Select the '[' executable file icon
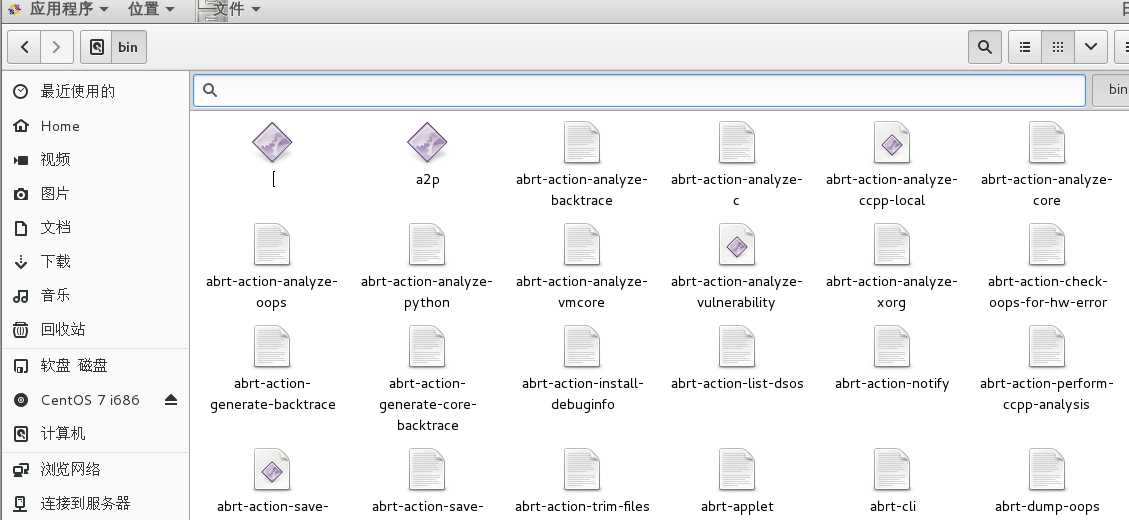Screen dimensions: 1129x520 click(x=272, y=142)
